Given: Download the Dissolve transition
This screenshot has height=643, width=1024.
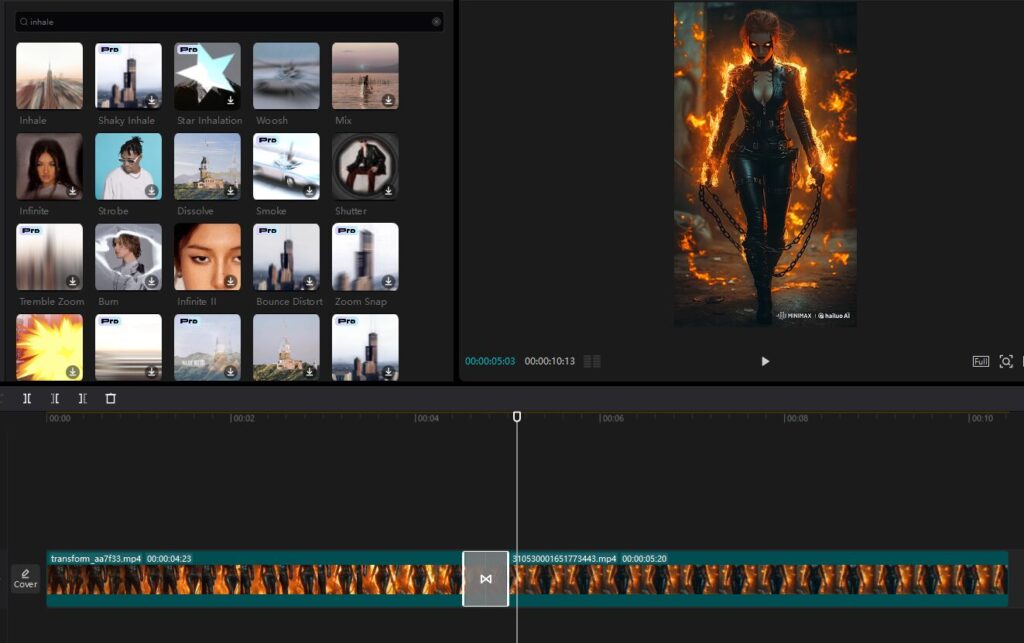Looking at the screenshot, I should point(231,191).
